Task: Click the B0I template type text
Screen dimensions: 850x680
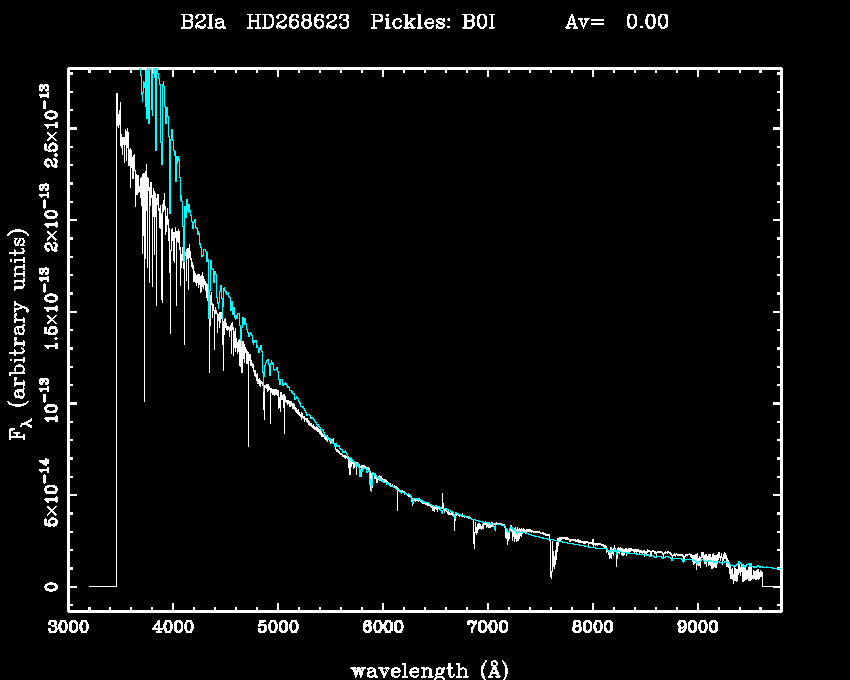Action: [478, 22]
